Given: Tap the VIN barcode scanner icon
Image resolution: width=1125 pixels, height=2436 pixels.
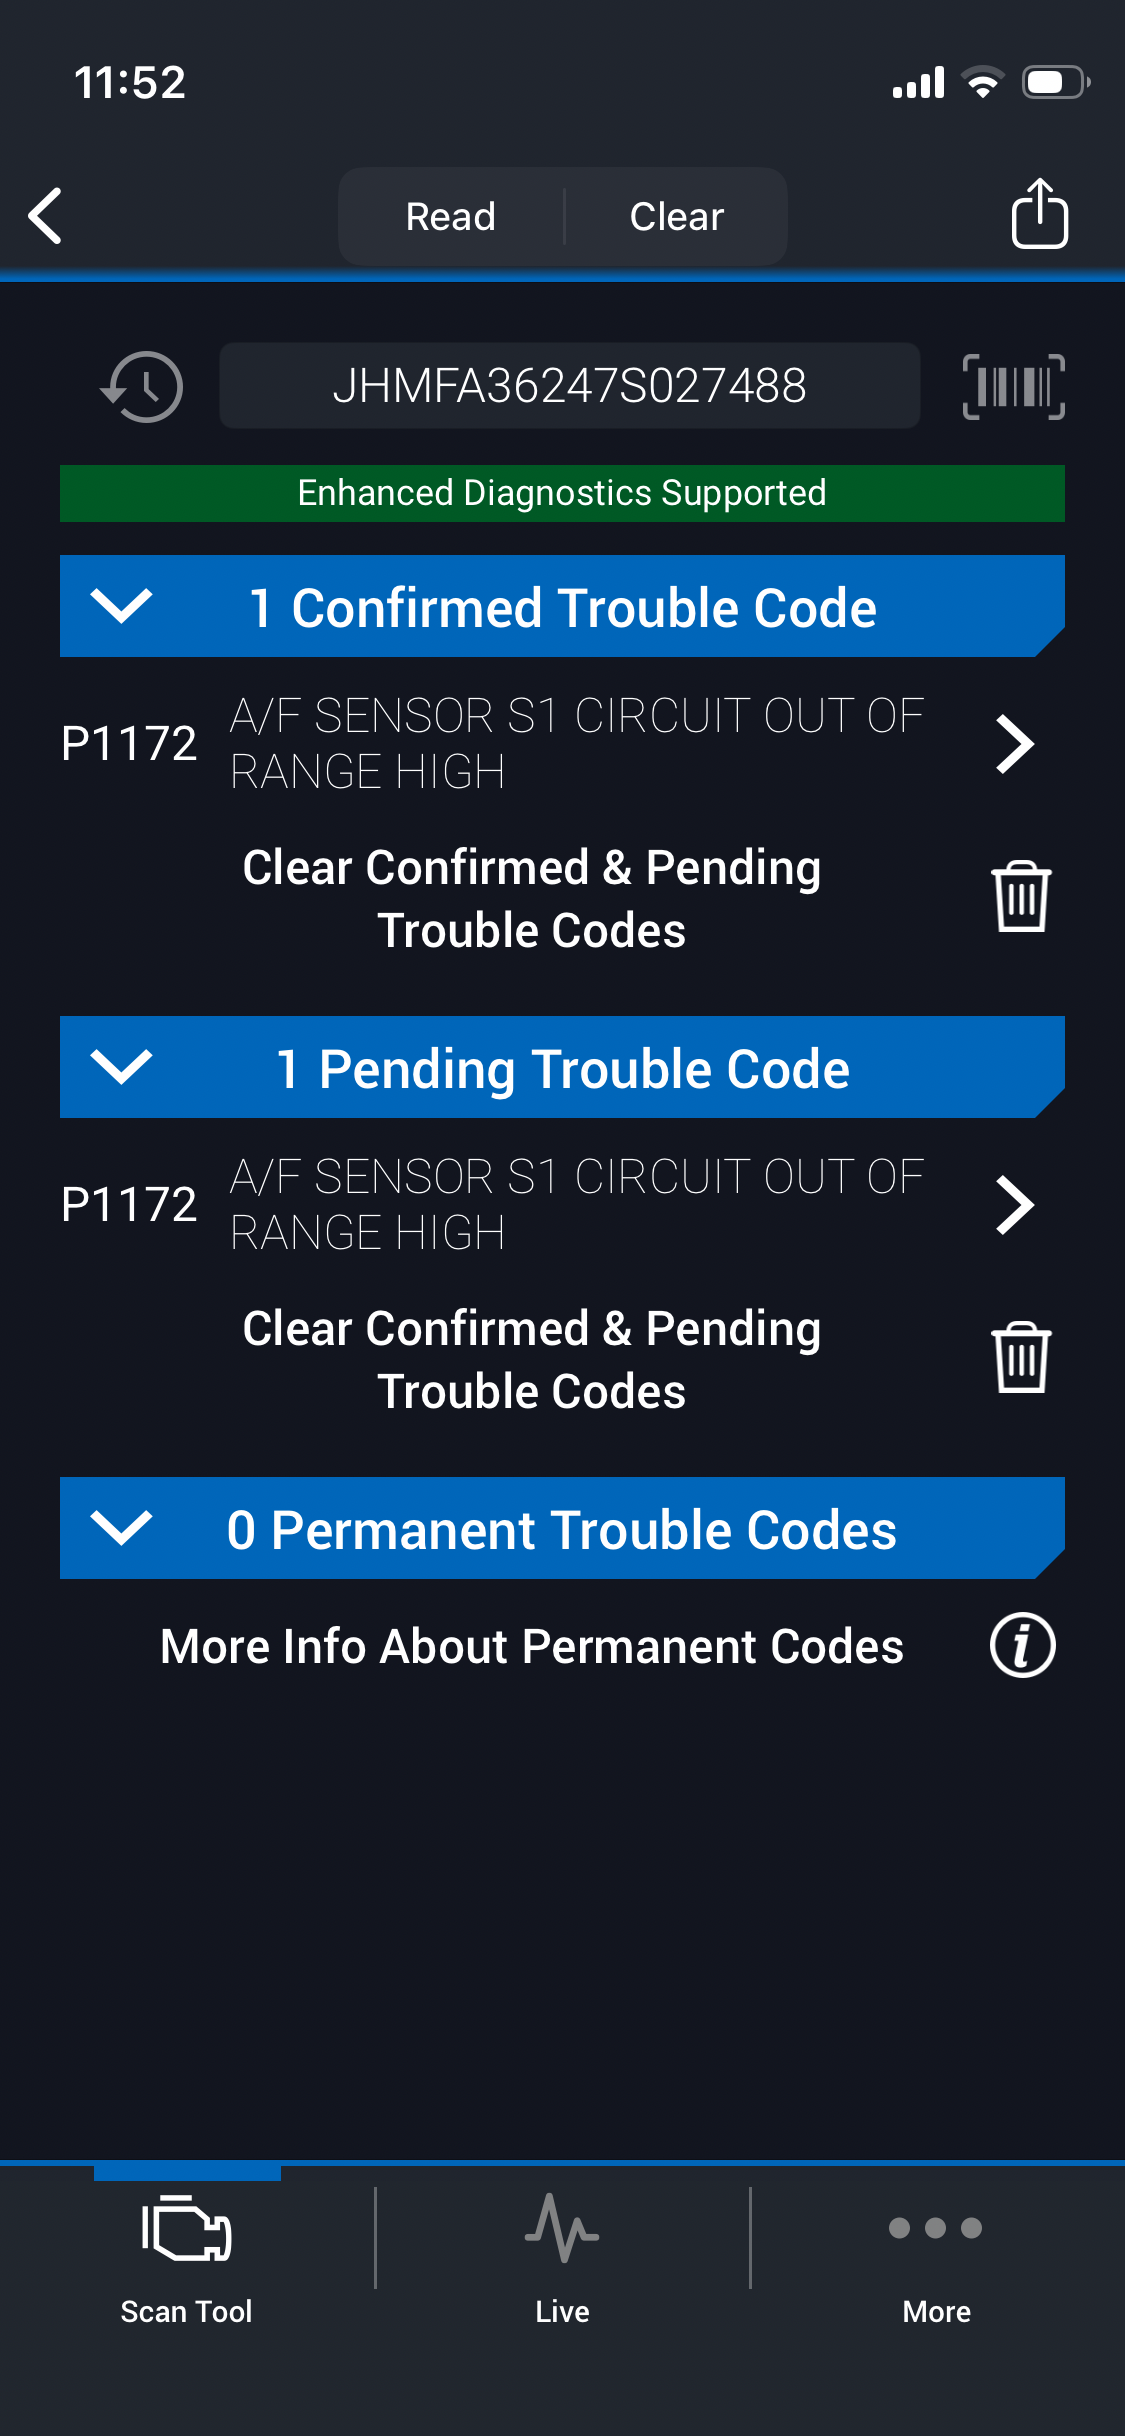Looking at the screenshot, I should pos(1013,386).
